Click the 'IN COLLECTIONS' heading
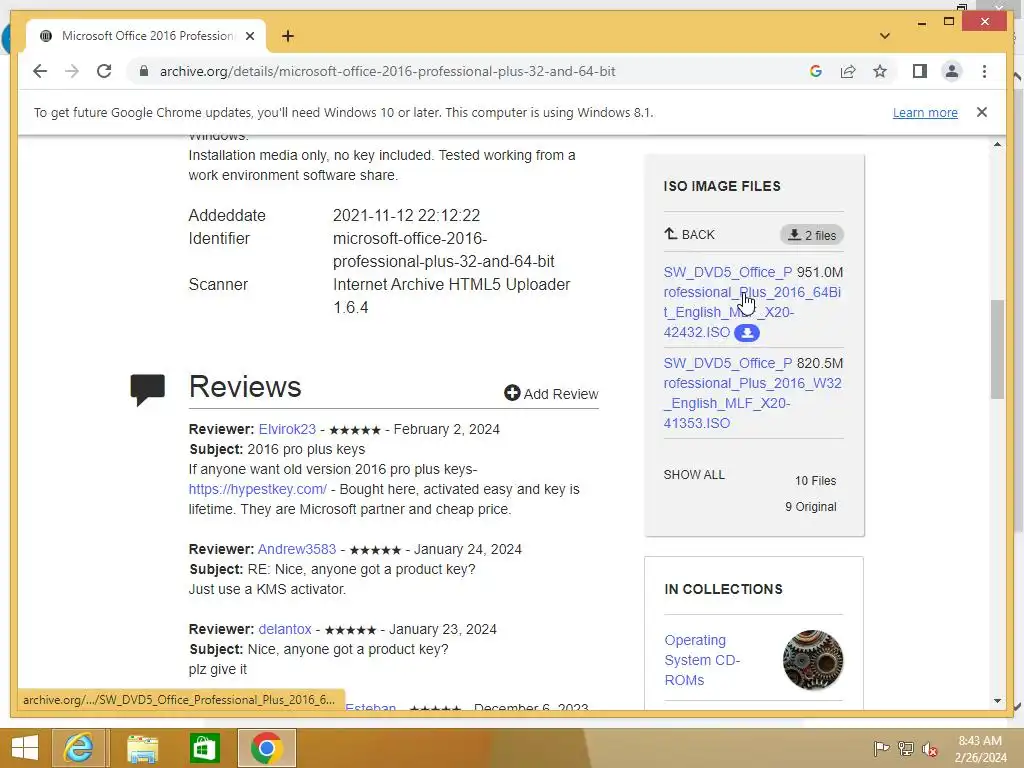This screenshot has height=768, width=1024. pos(723,589)
